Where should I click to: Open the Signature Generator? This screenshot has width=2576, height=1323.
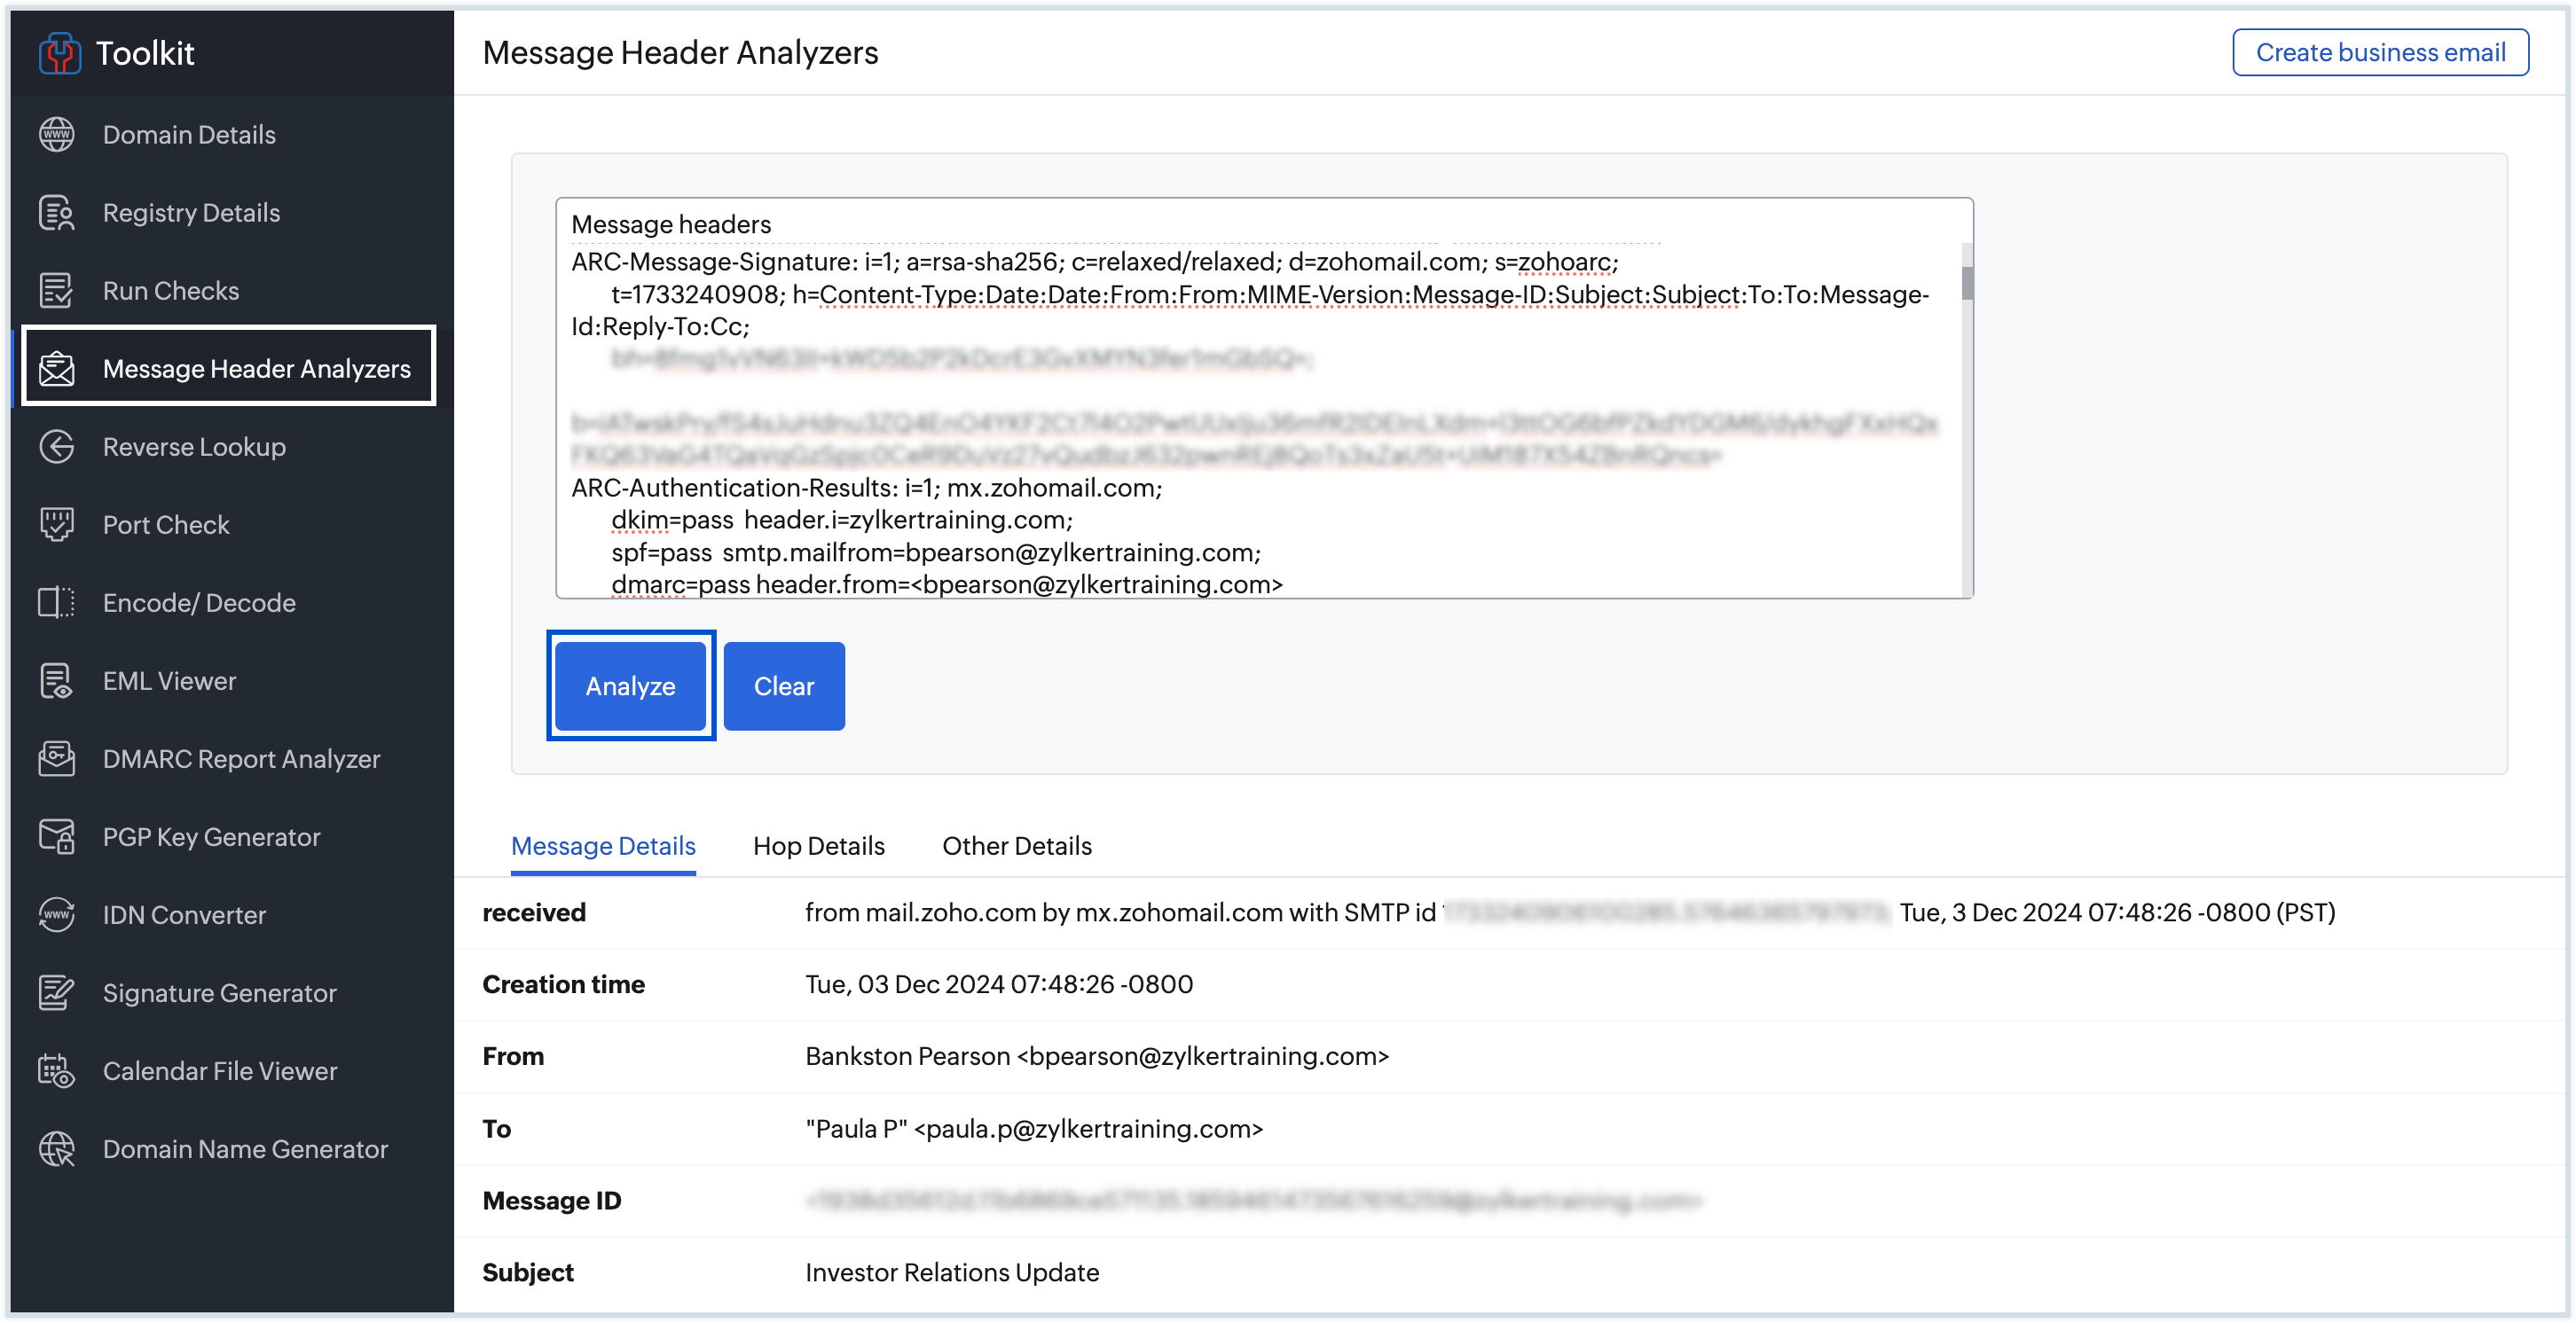click(219, 992)
